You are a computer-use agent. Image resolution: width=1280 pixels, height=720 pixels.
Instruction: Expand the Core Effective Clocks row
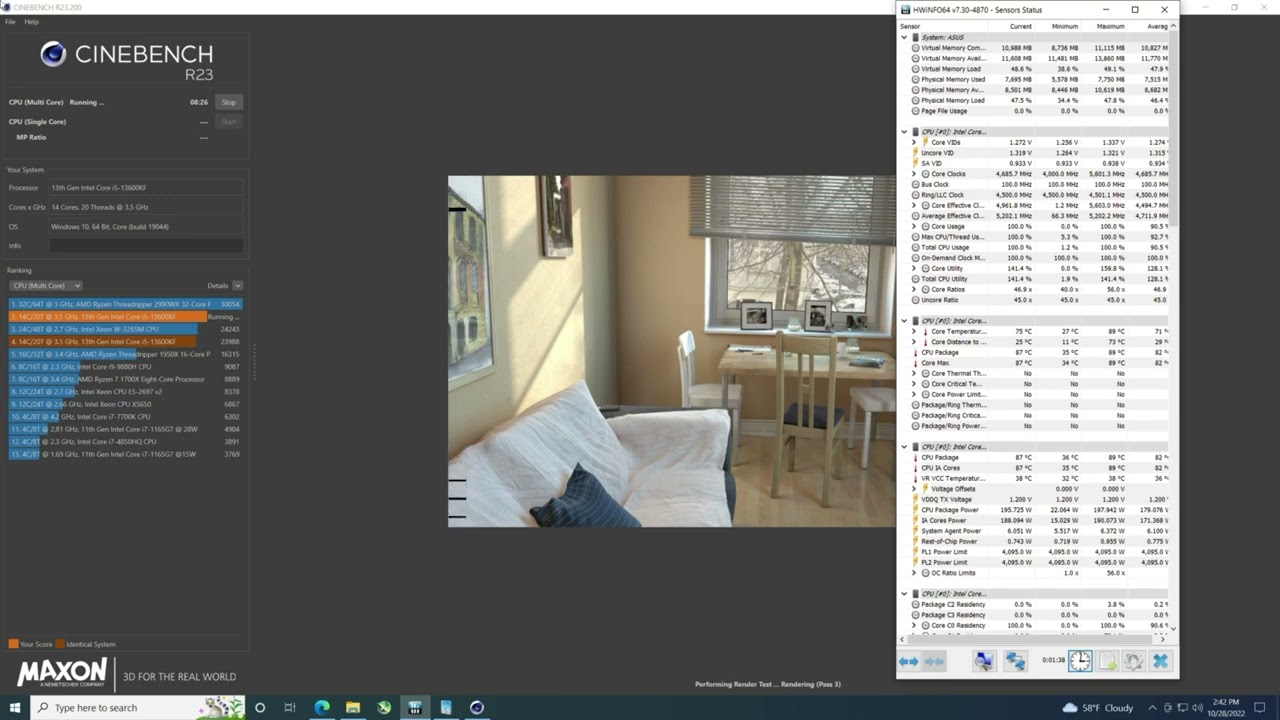[x=914, y=205]
